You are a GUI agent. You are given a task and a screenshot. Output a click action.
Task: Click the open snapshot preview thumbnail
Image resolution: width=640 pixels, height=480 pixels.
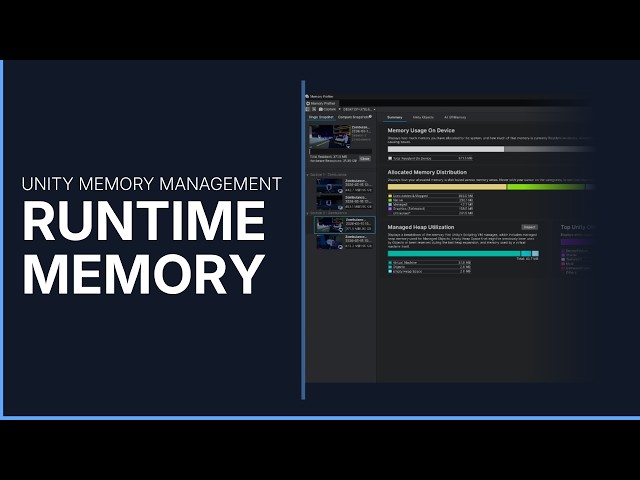point(330,136)
